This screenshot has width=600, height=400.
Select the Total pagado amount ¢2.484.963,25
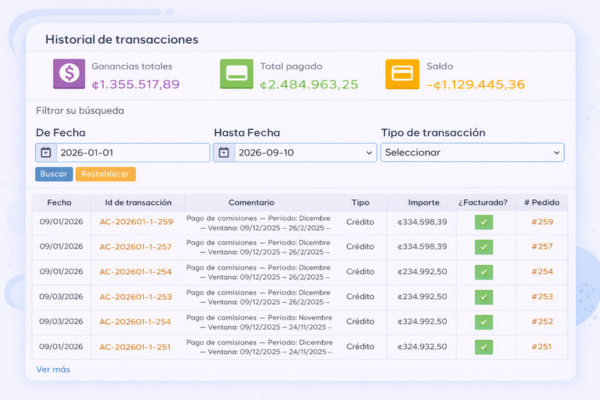(x=309, y=84)
